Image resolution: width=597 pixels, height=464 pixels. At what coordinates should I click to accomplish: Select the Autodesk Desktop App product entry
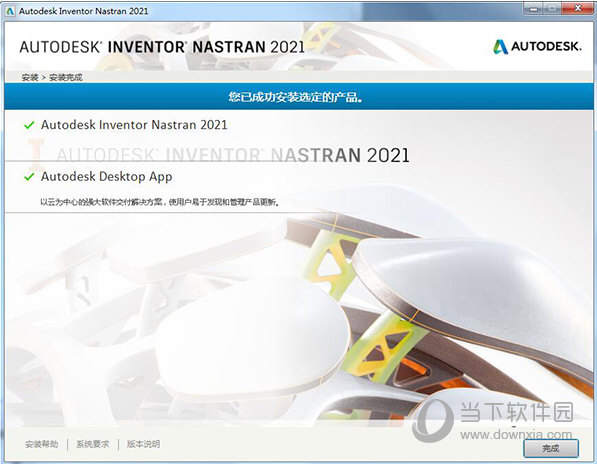click(x=107, y=177)
